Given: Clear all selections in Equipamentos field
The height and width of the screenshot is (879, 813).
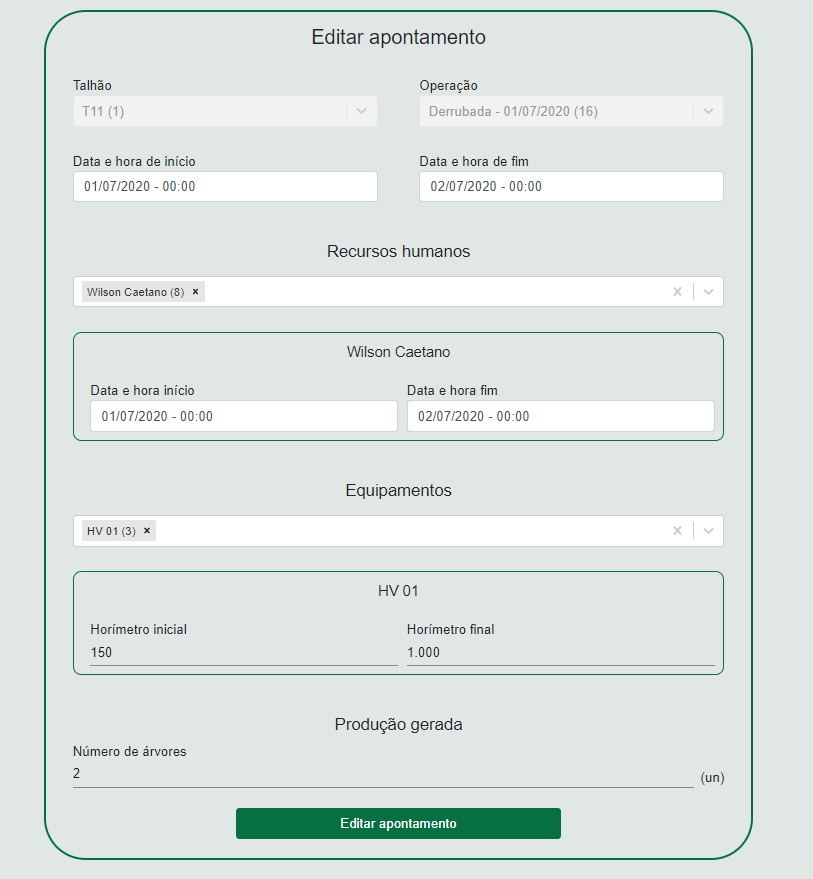Looking at the screenshot, I should pos(677,531).
